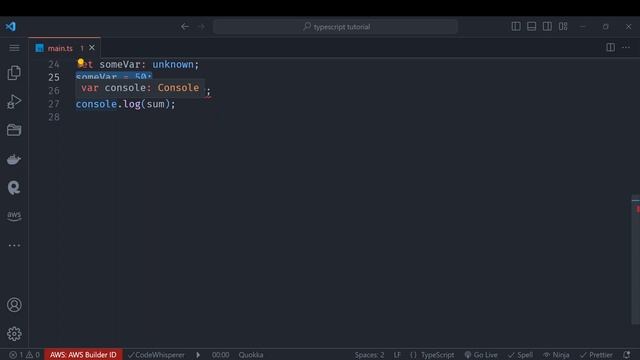Open the Docker panel
The image size is (640, 360).
[x=14, y=159]
